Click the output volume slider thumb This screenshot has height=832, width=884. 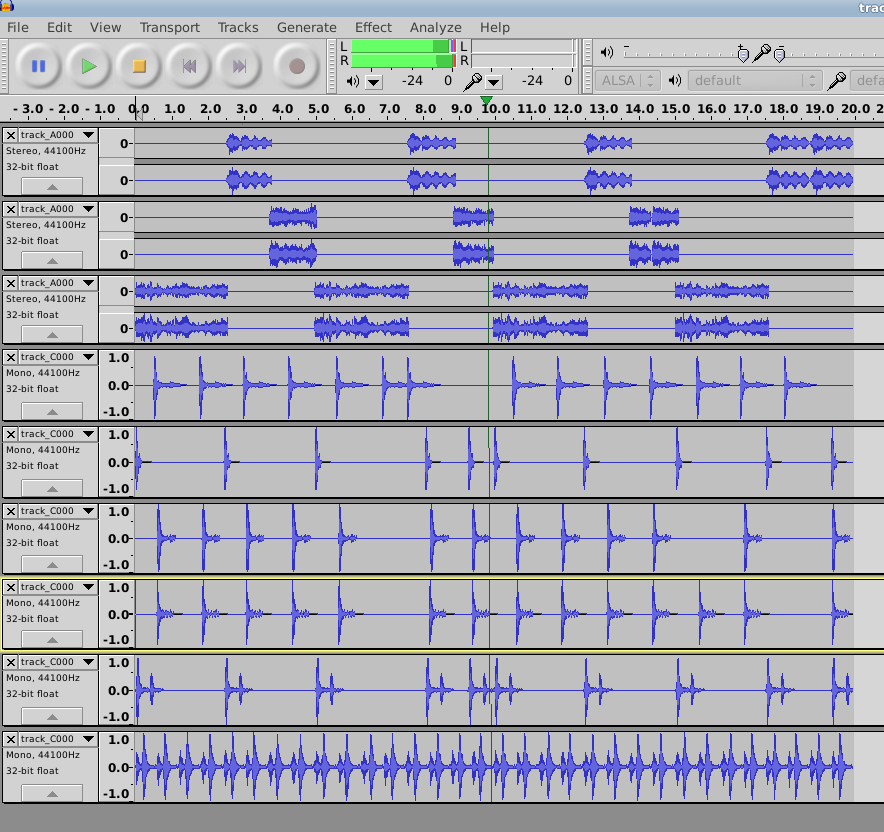[x=743, y=54]
